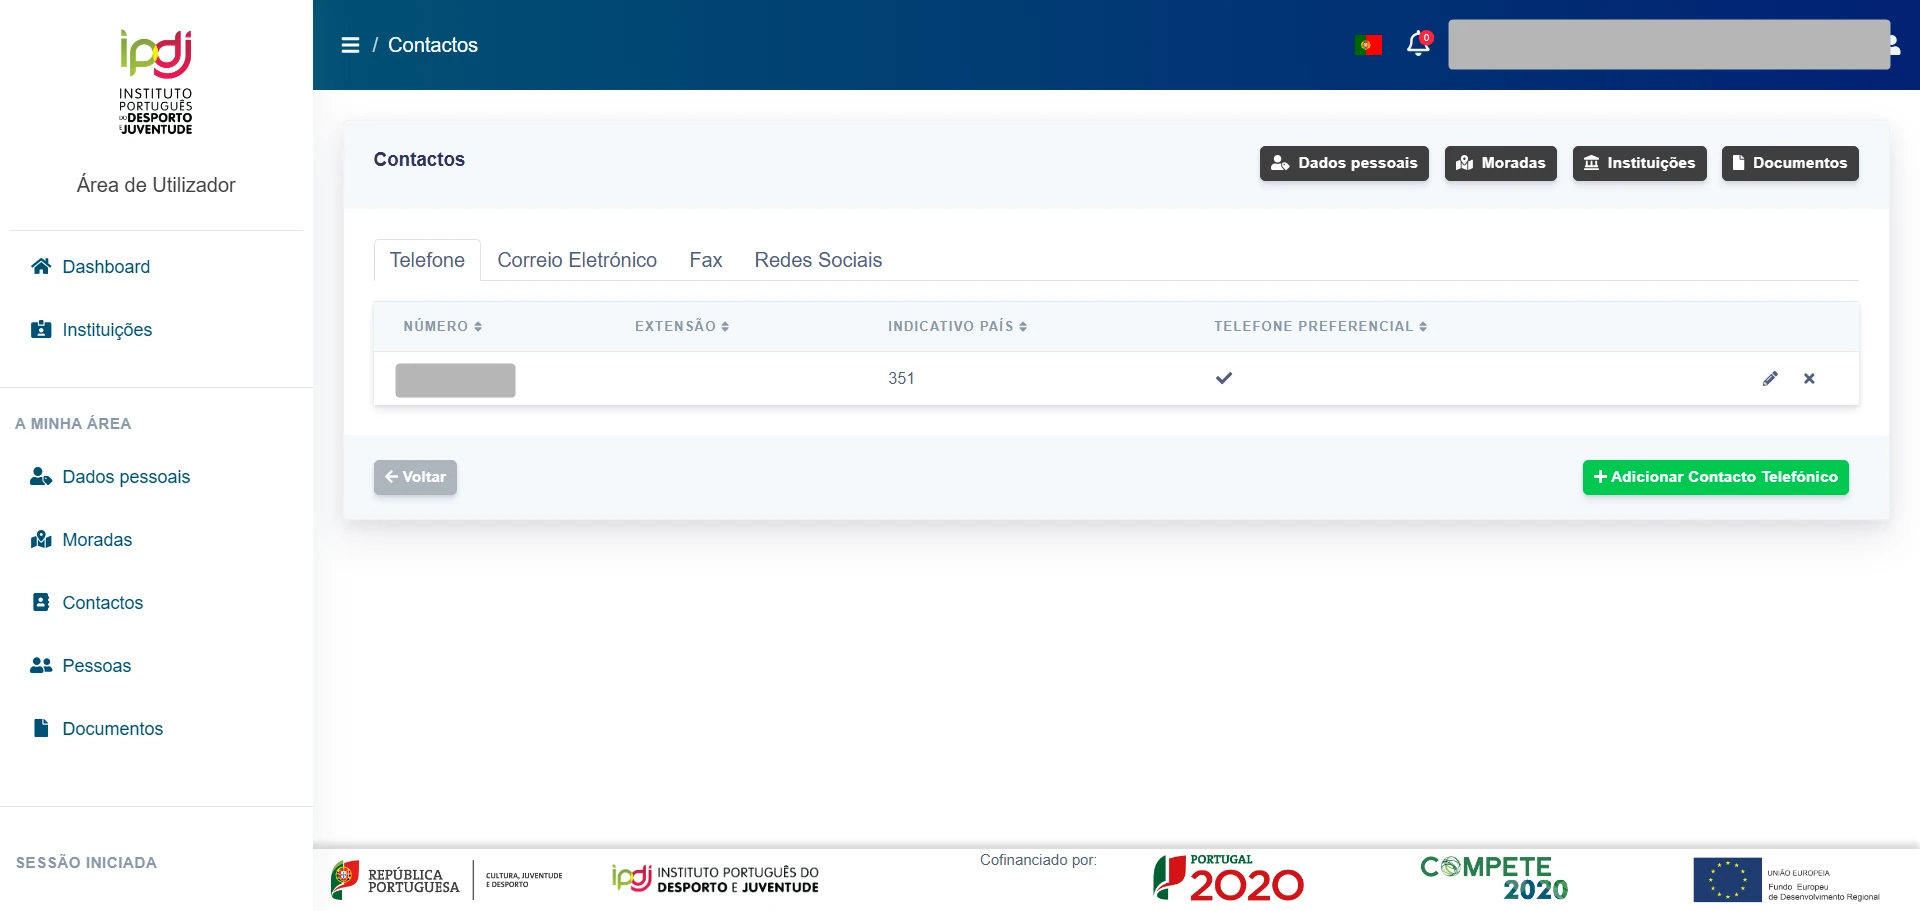Select the Telefone tab
This screenshot has height=911, width=1920.
pyautogui.click(x=427, y=260)
